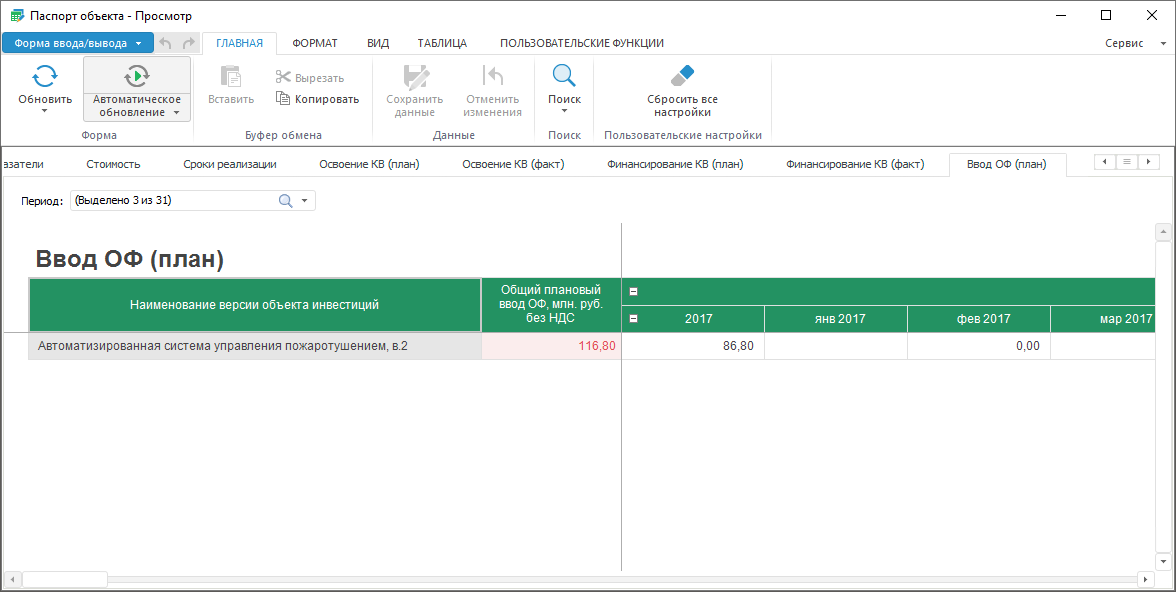
Task: Click the search icon in Период field
Action: (x=285, y=201)
